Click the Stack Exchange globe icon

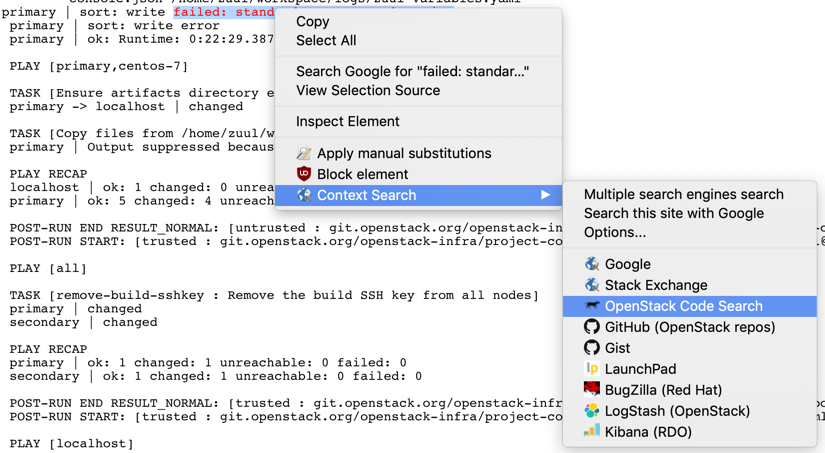coord(592,285)
